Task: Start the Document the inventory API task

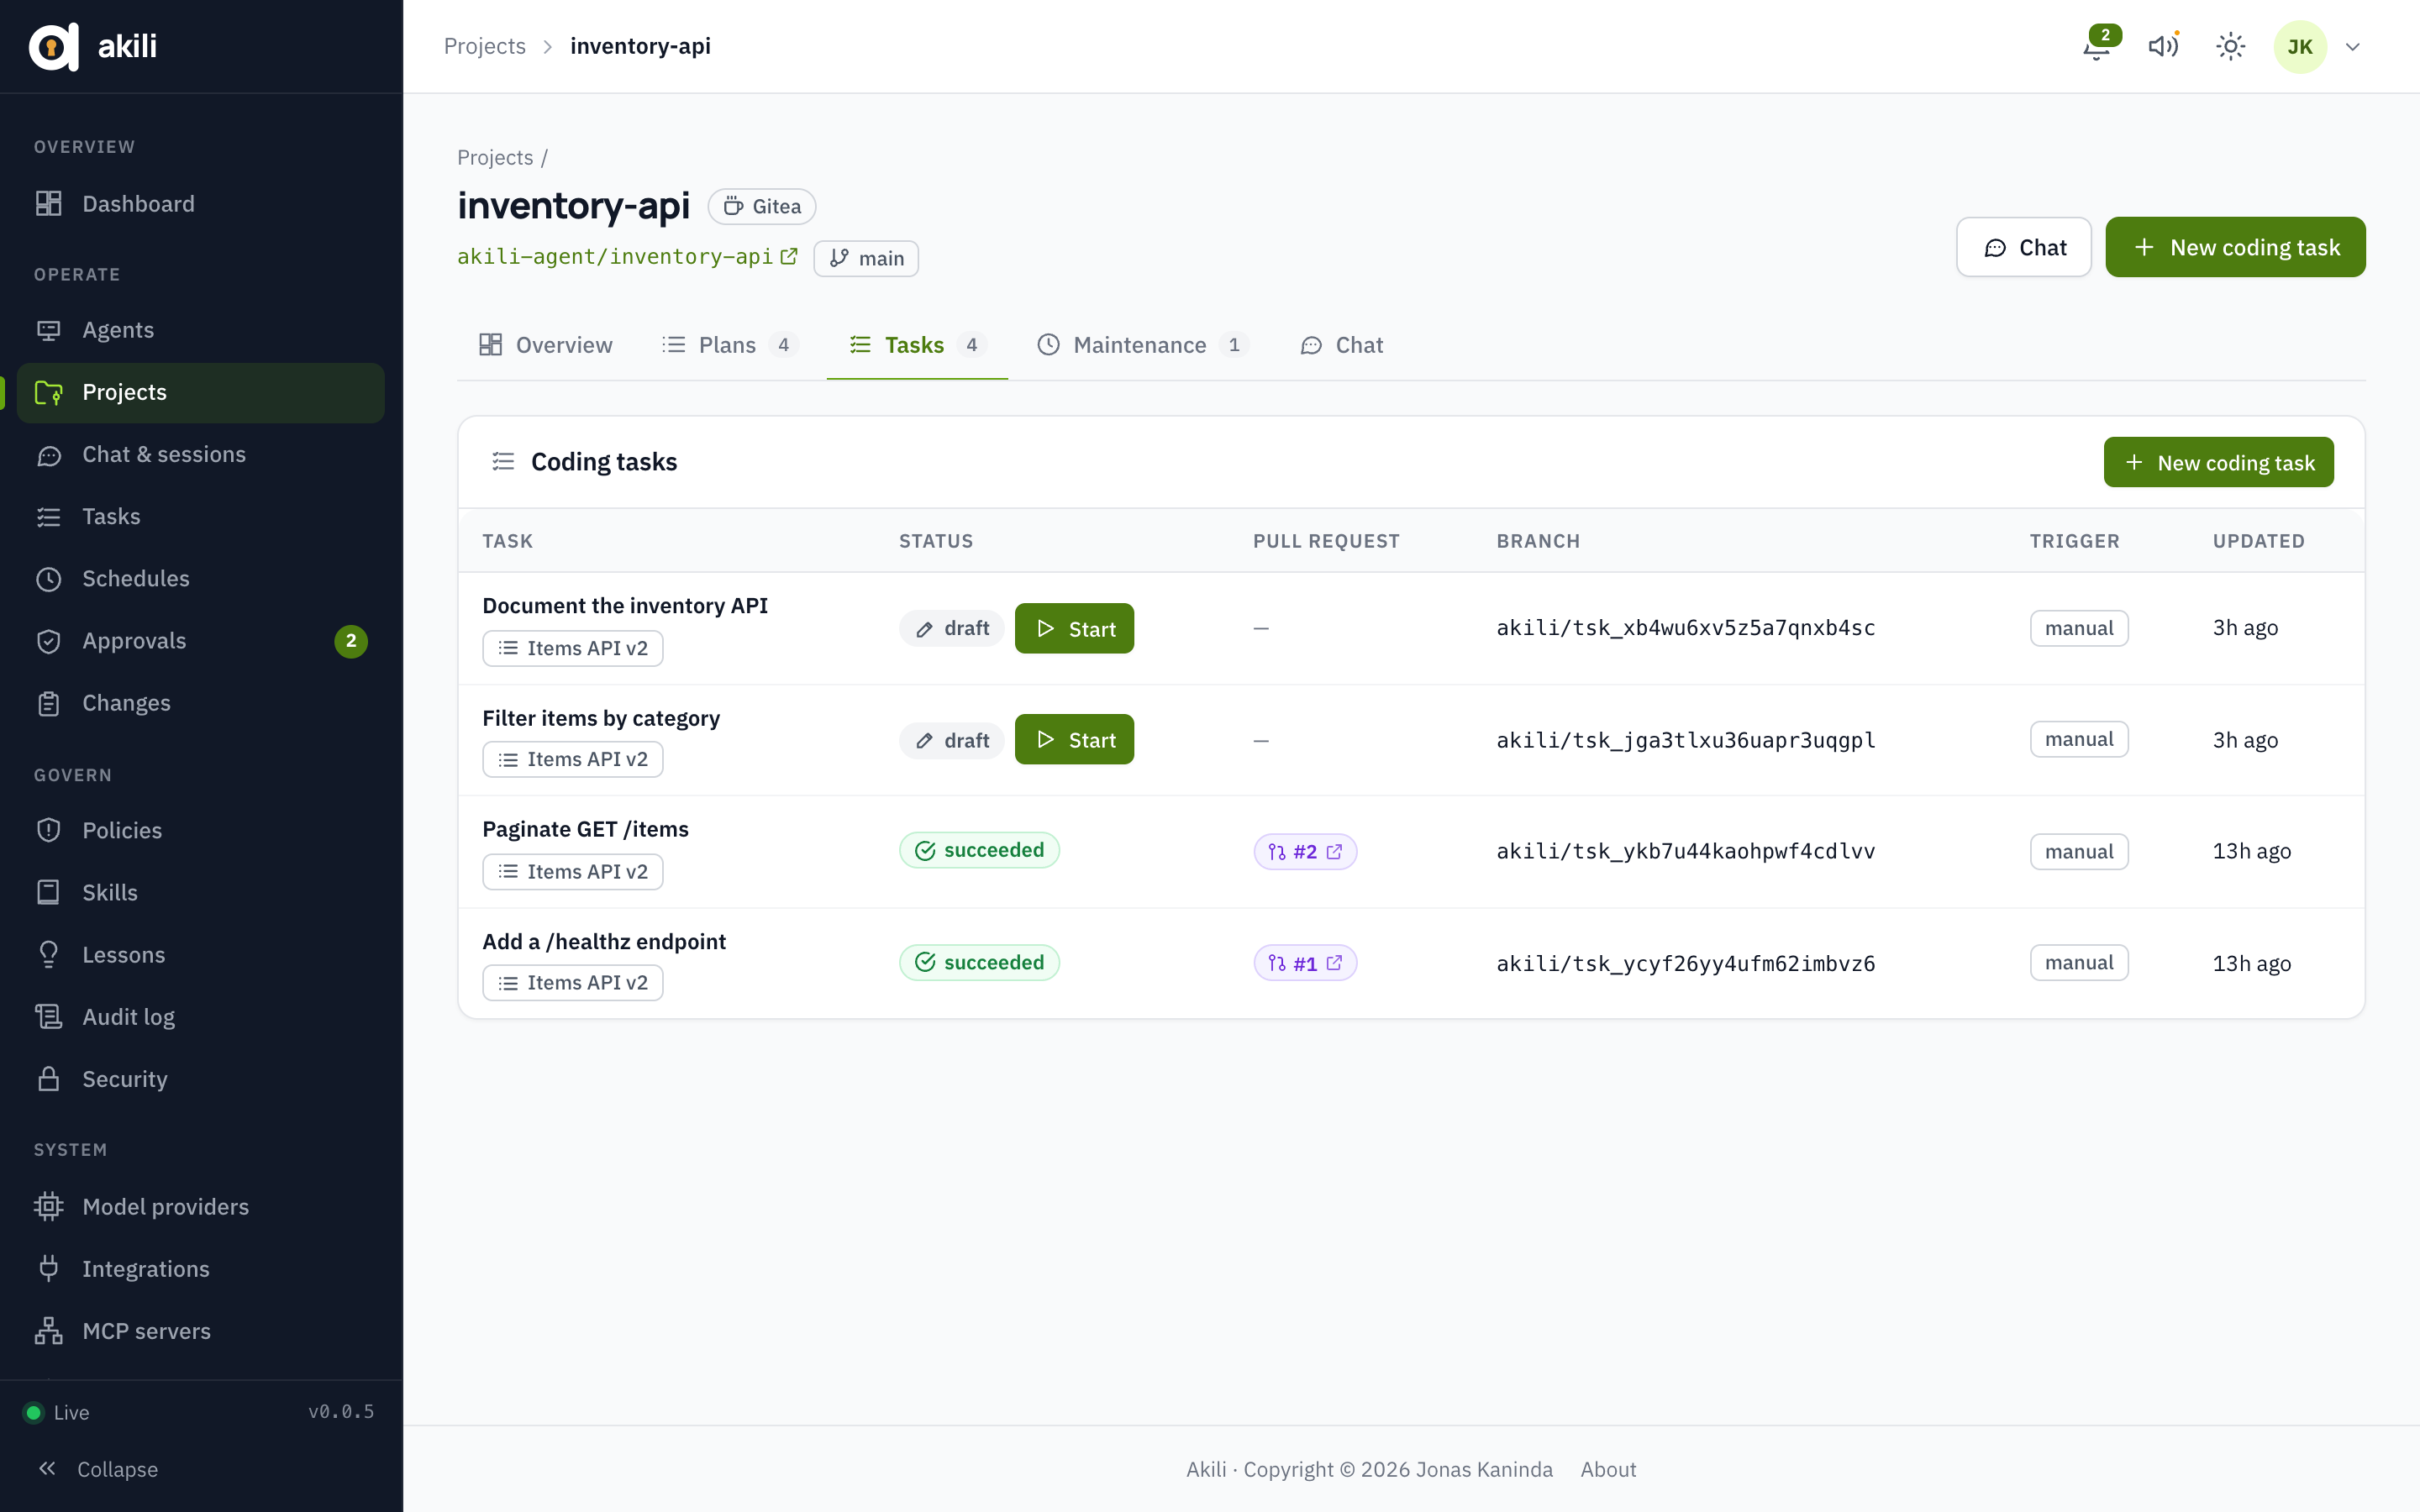Action: pyautogui.click(x=1074, y=628)
